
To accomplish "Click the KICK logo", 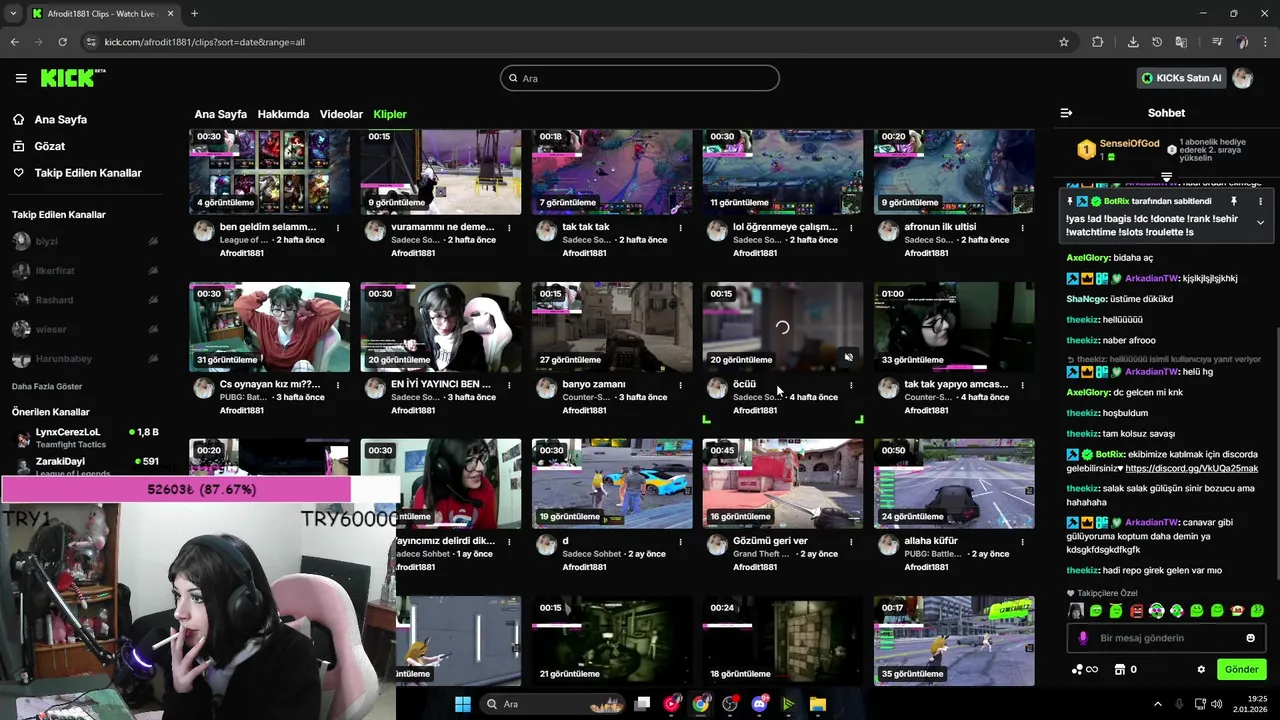I will coord(73,78).
